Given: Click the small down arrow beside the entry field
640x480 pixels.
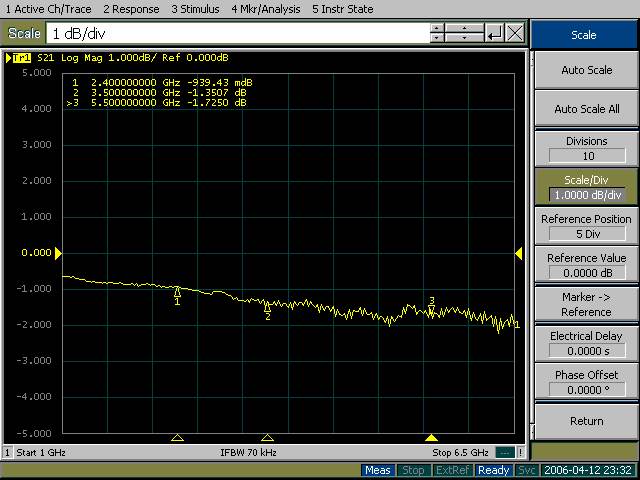Looking at the screenshot, I should [437, 38].
